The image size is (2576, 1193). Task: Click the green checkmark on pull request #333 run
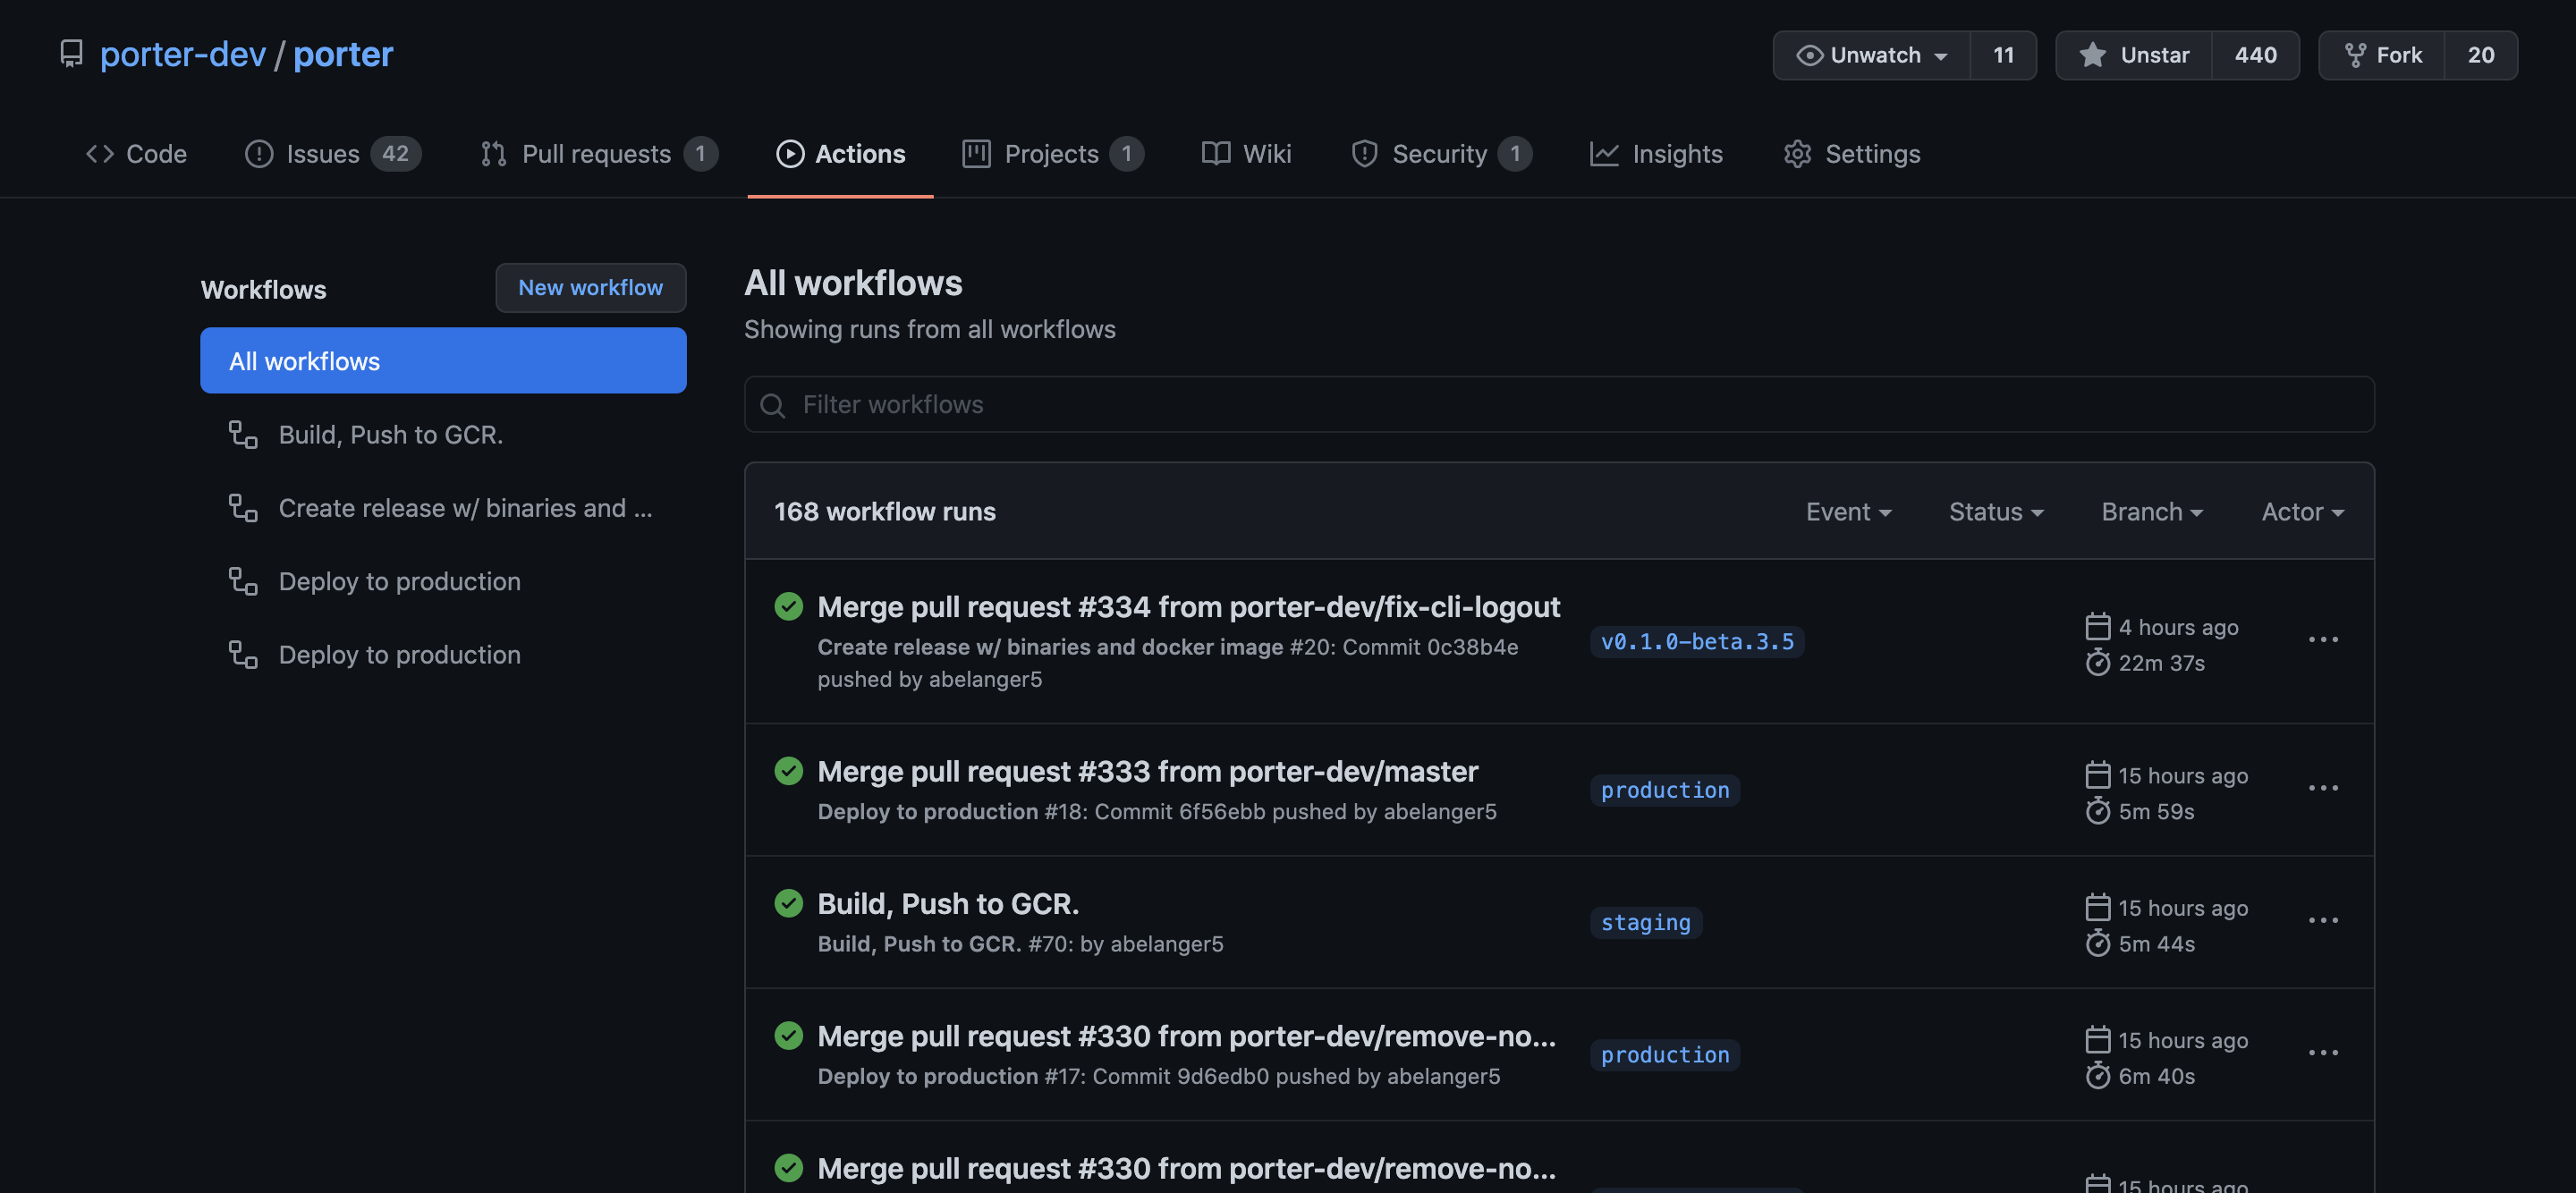coord(788,771)
